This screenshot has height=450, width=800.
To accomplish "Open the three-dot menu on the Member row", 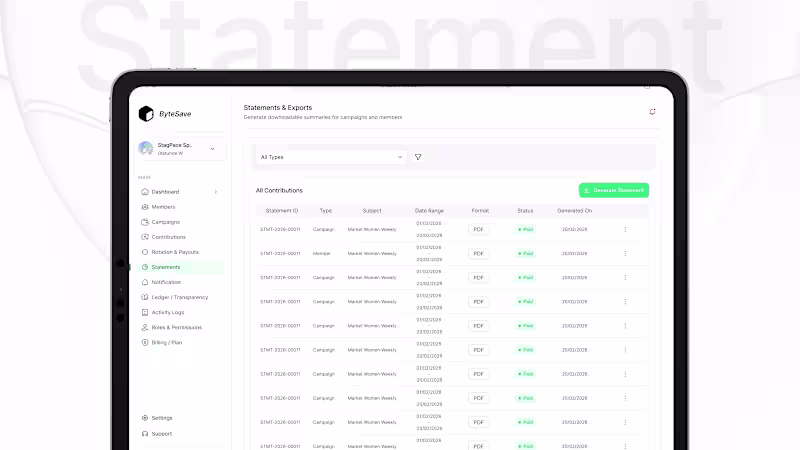I will click(x=625, y=254).
